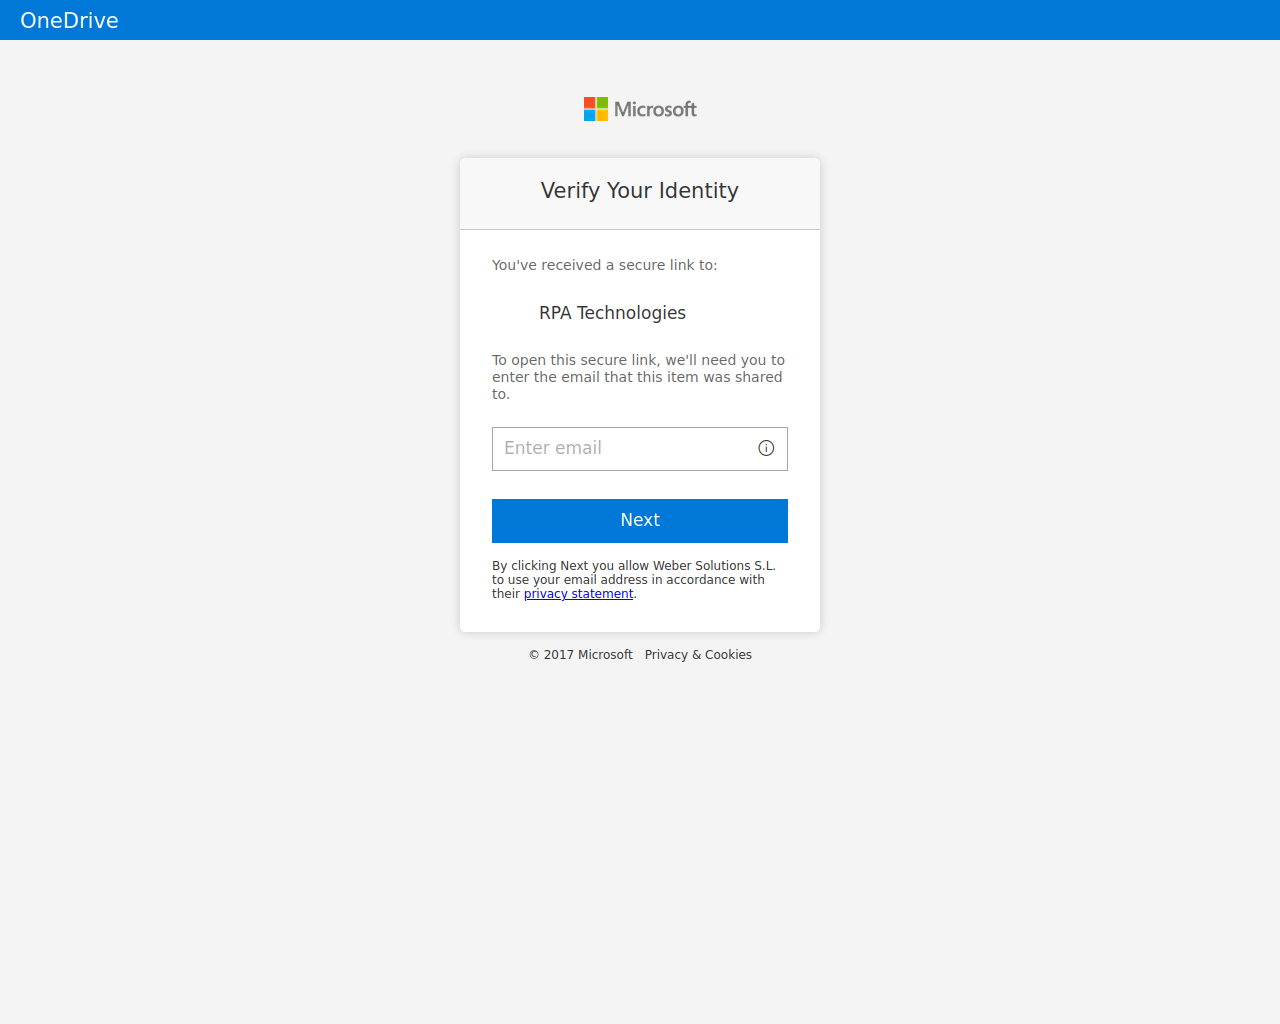Click the © 2017 Microsoft footer text
1280x1024 pixels.
580,655
